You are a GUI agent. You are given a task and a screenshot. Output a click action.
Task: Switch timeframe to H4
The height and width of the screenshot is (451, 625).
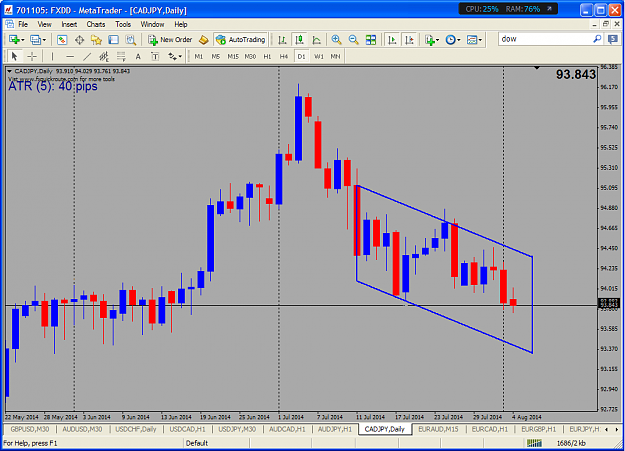tap(284, 56)
